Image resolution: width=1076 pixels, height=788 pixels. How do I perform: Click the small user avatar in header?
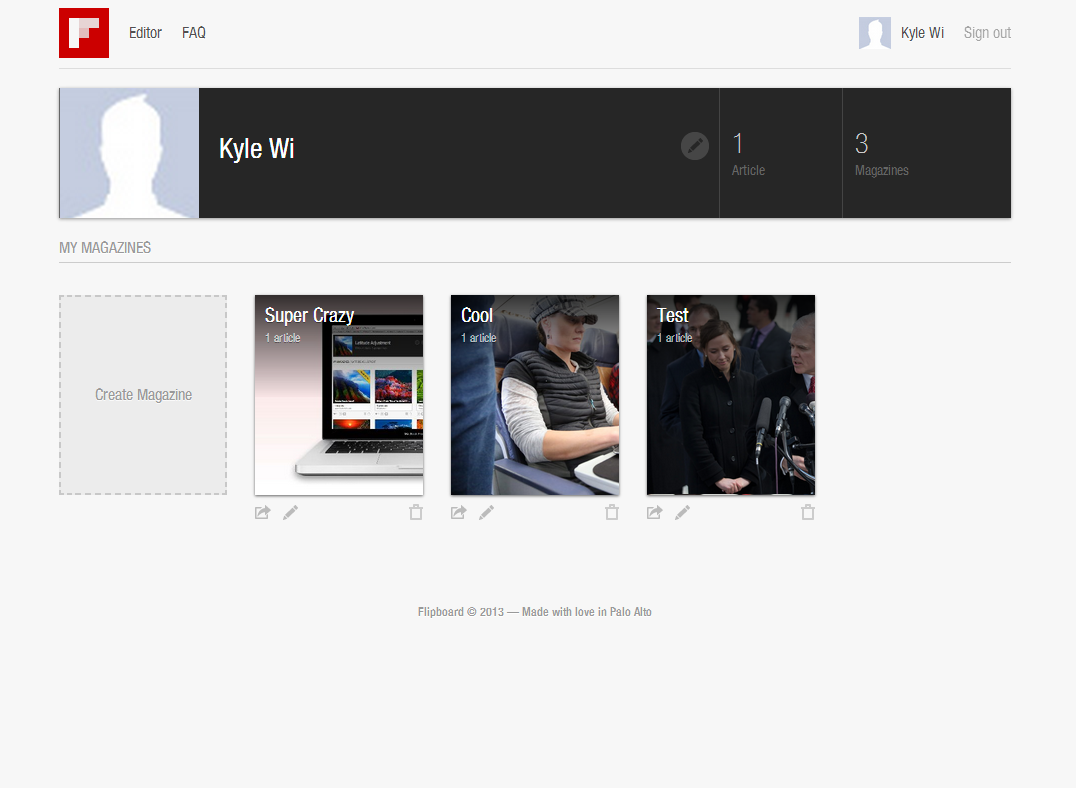coord(875,33)
